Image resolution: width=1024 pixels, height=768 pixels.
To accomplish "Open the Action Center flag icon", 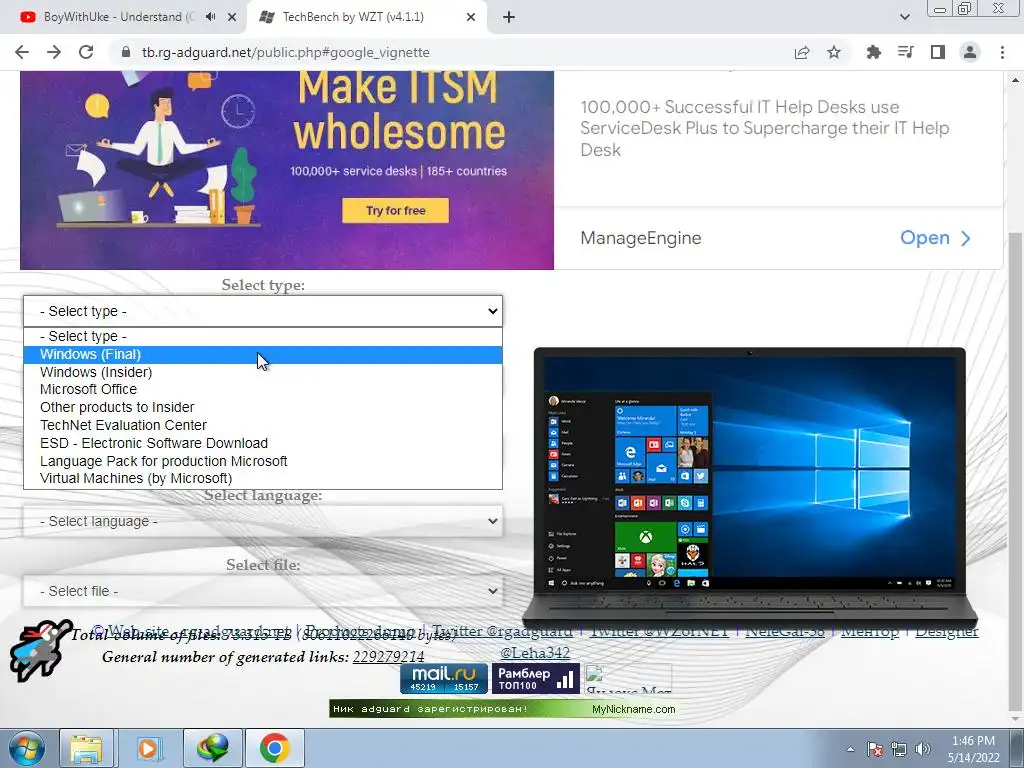I will click(x=875, y=749).
